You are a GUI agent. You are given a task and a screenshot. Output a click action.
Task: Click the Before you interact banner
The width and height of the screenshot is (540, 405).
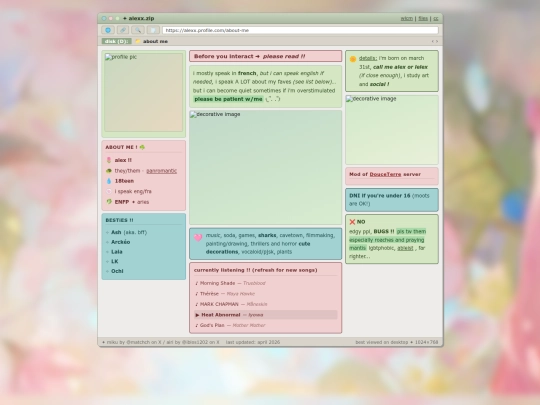(266, 56)
